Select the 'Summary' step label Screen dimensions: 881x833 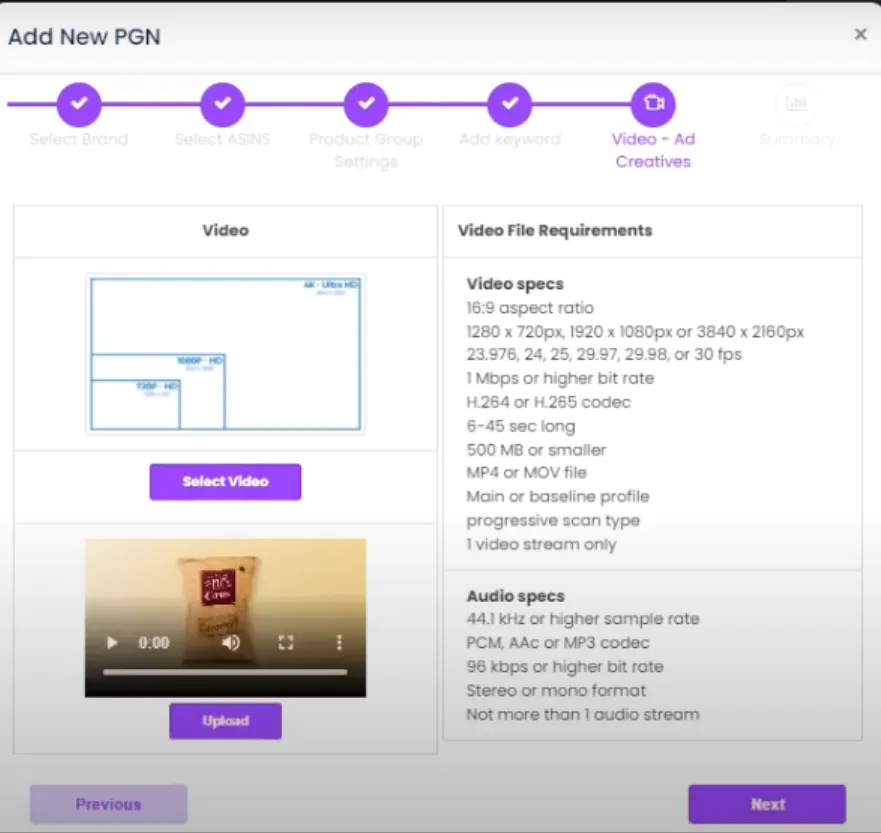pyautogui.click(x=797, y=139)
